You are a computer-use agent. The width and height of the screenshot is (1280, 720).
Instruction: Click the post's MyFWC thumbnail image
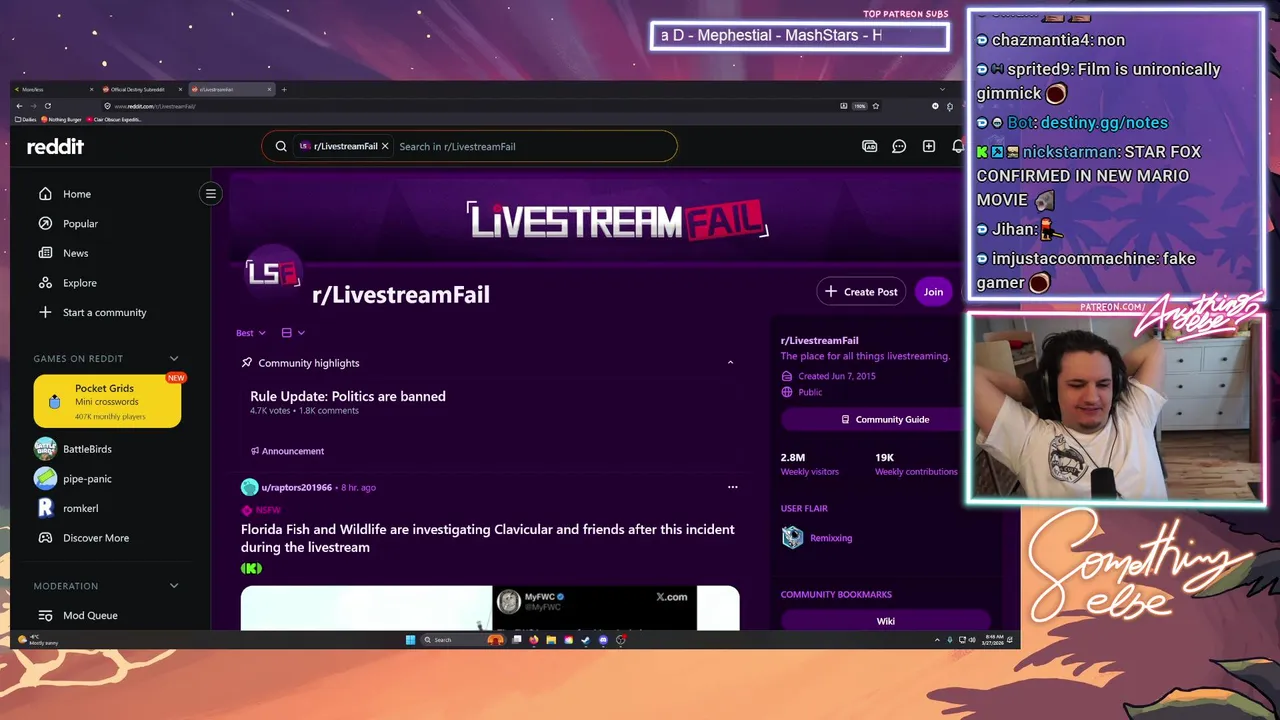point(490,608)
